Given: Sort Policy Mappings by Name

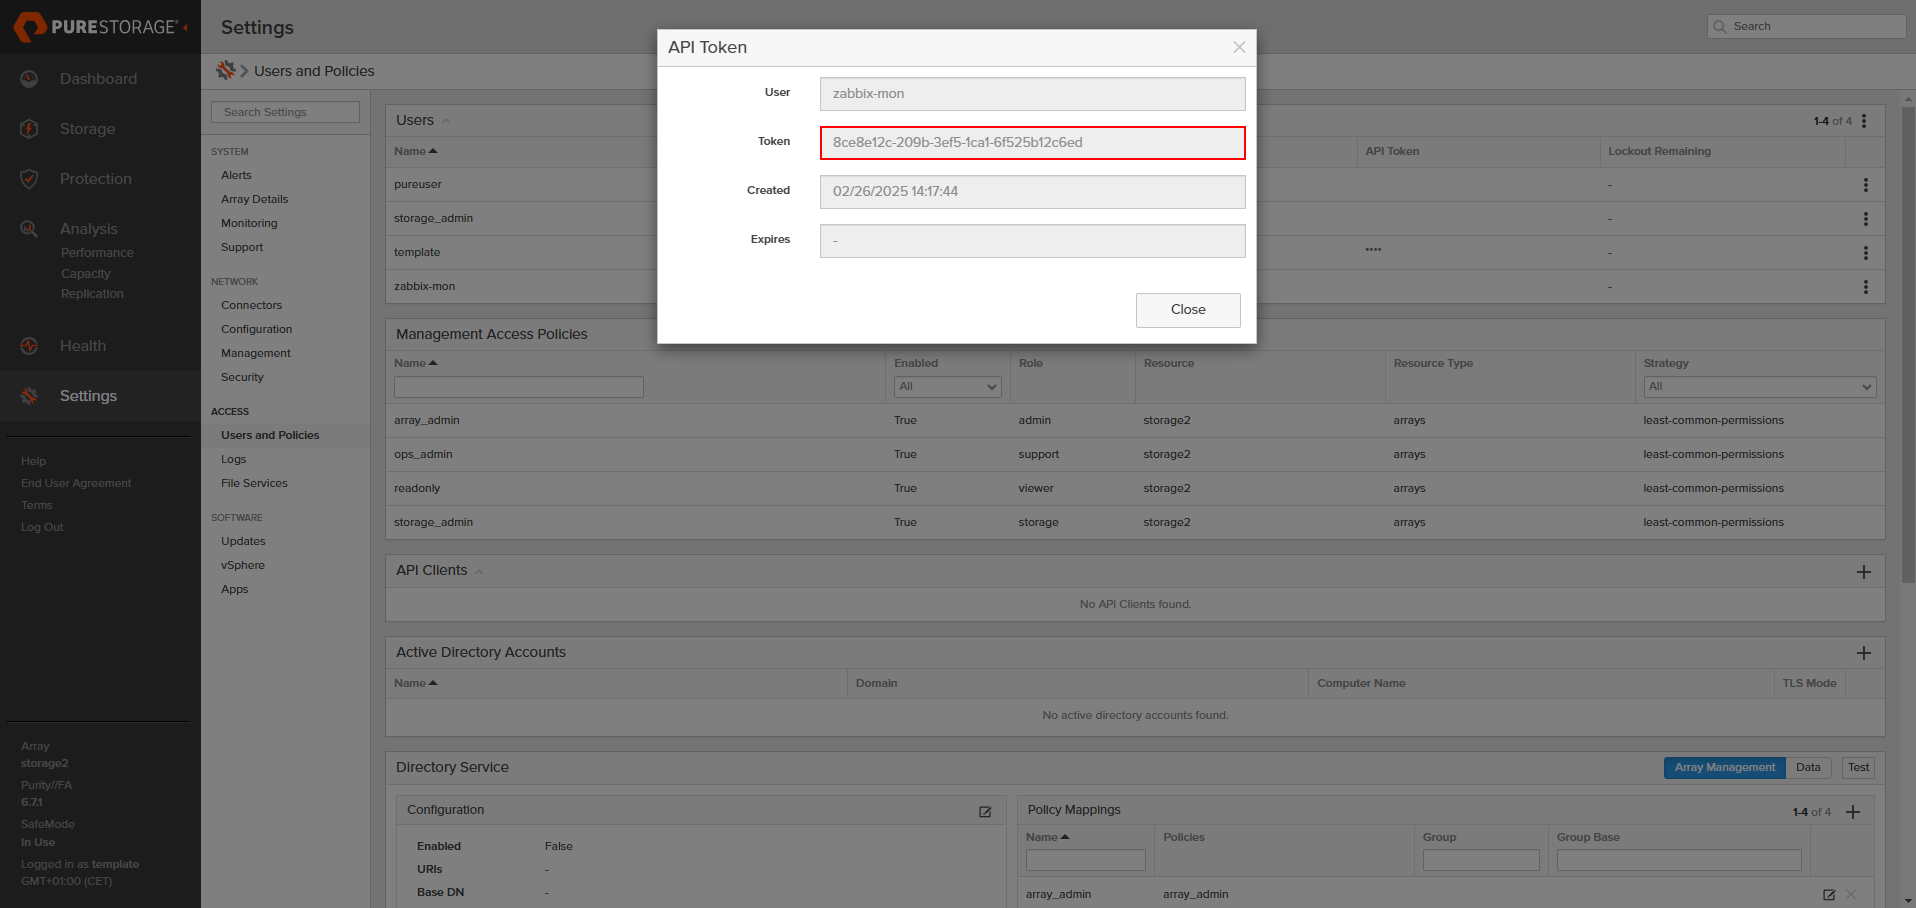Looking at the screenshot, I should click(1048, 837).
